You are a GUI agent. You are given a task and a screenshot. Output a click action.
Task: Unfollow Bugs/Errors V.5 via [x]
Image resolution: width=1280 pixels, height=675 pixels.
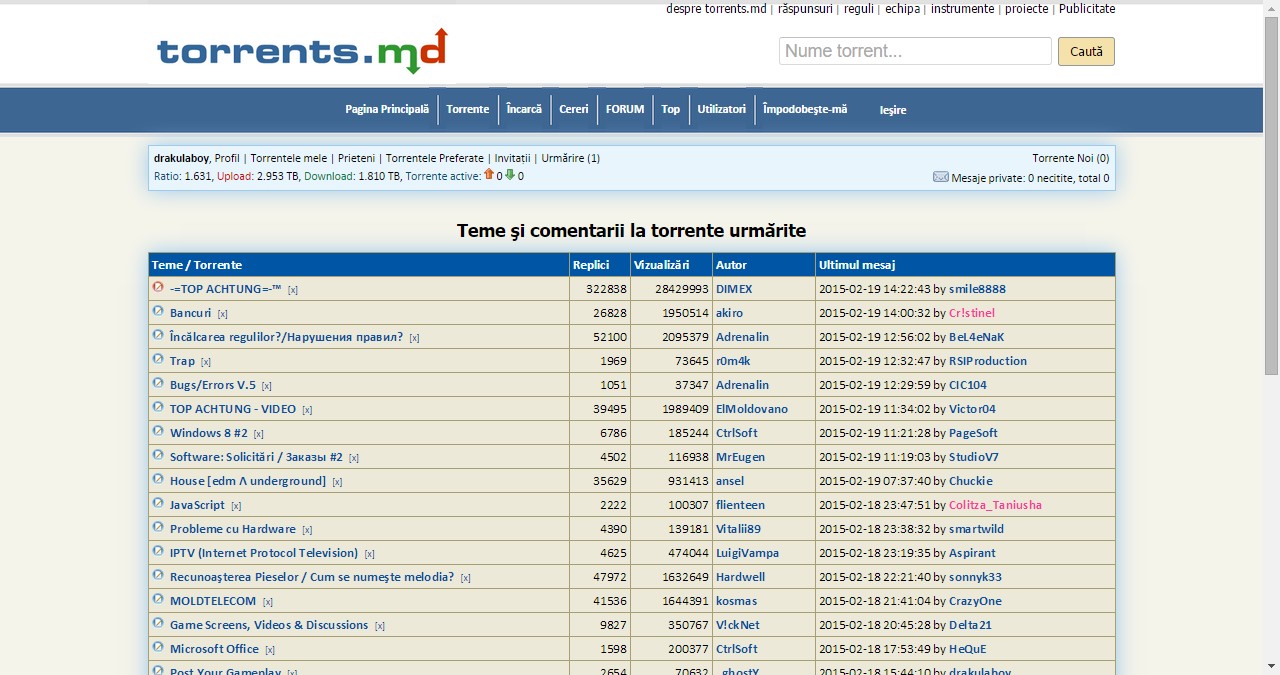(x=267, y=386)
